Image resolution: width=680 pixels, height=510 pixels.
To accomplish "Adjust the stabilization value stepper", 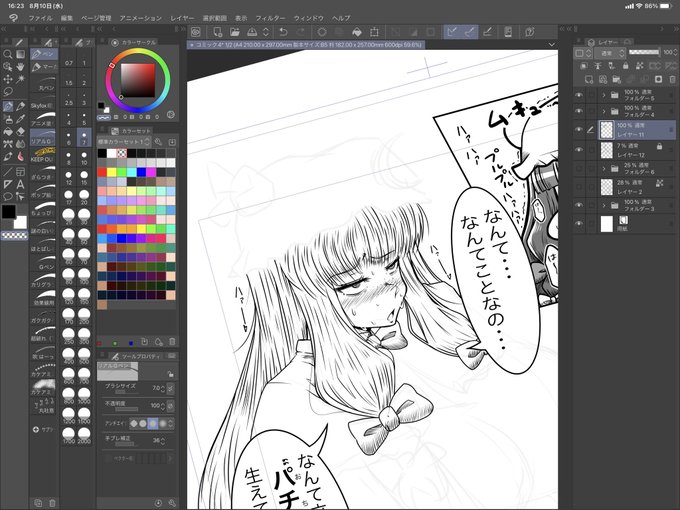I will [x=163, y=441].
